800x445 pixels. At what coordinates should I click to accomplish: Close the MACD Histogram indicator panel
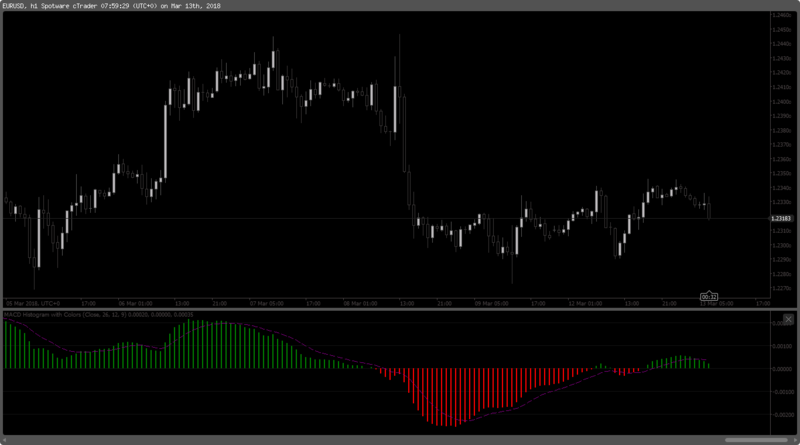click(x=788, y=319)
